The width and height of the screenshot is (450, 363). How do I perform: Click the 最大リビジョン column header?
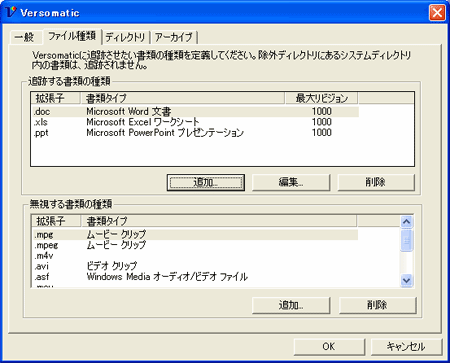322,98
